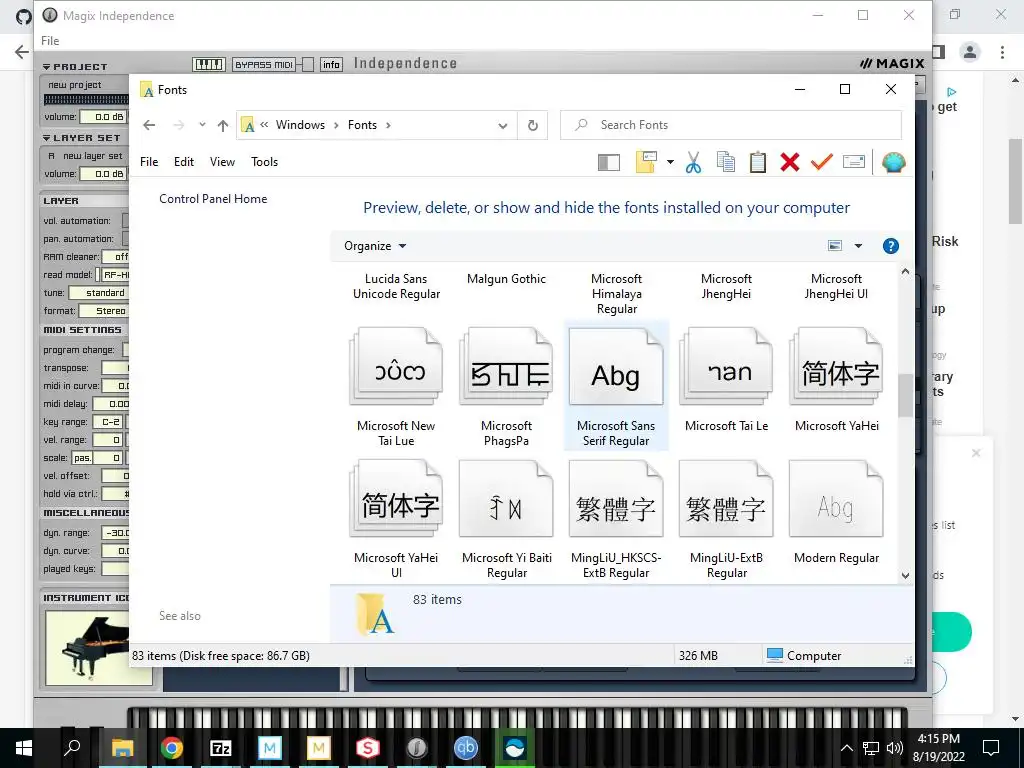Image resolution: width=1024 pixels, height=768 pixels.
Task: Click scroll-up arrow of font list
Action: (x=905, y=272)
